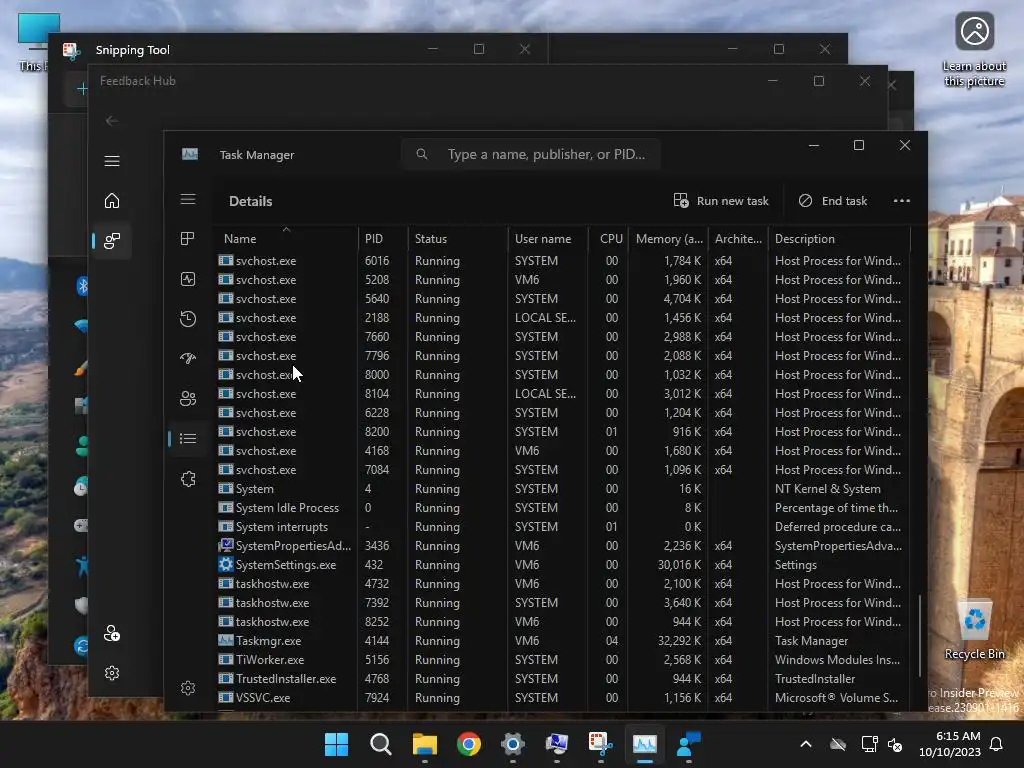1024x768 pixels.
Task: Open Task Manager settings gear
Action: (188, 688)
